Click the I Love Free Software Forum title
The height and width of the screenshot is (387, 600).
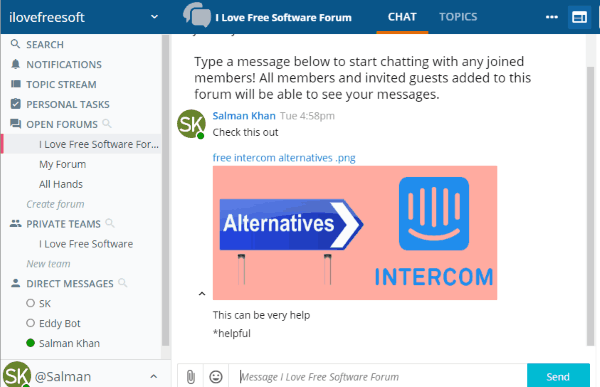pyautogui.click(x=283, y=18)
